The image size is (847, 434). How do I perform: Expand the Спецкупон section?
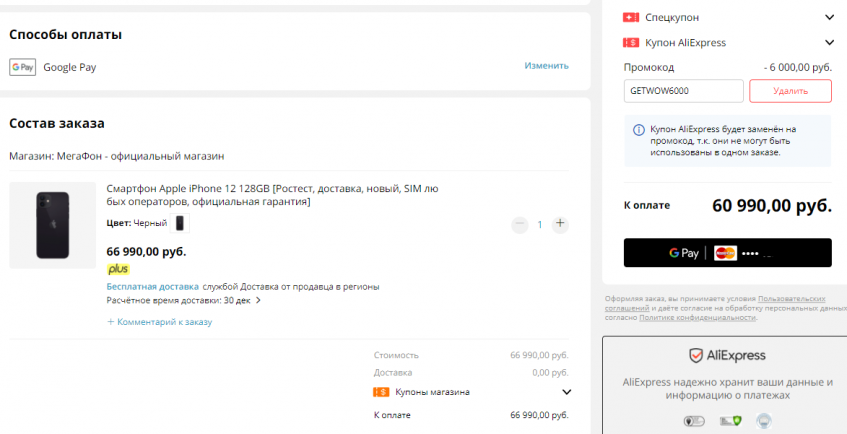click(829, 18)
